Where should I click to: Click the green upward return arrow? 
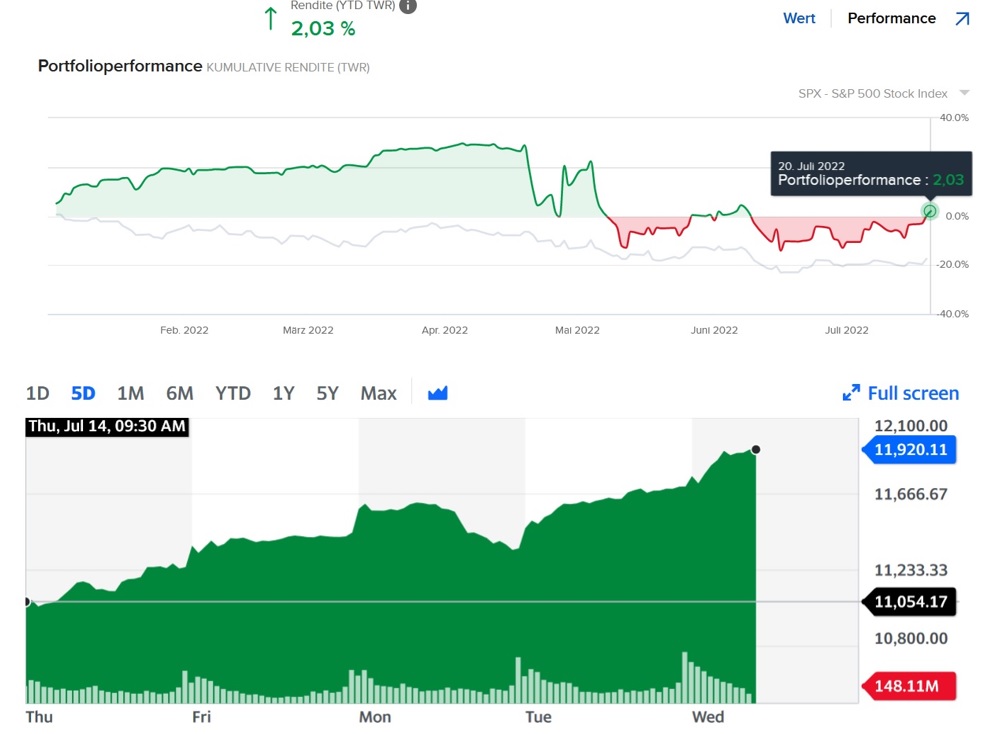click(270, 19)
